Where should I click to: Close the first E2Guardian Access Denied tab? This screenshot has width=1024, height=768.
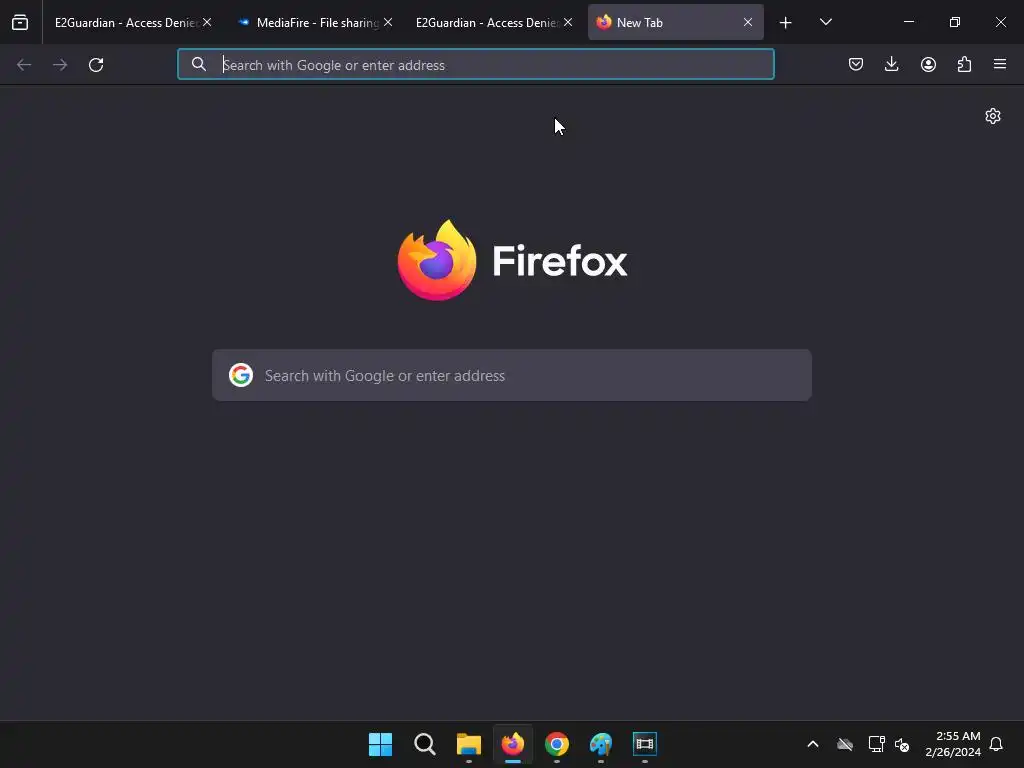tap(207, 22)
